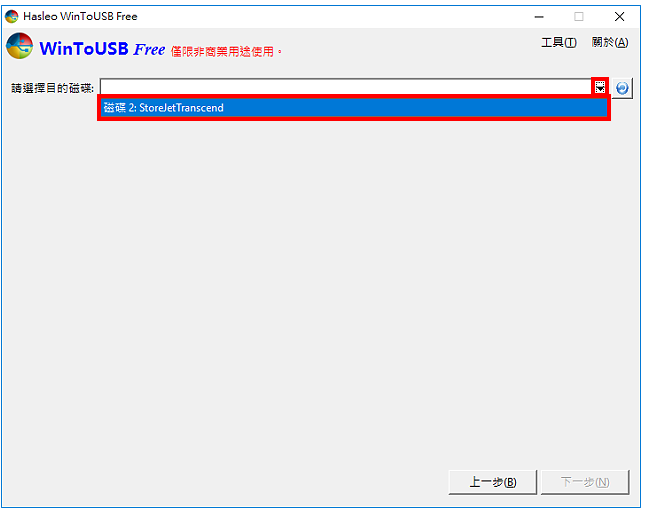The width and height of the screenshot is (654, 511).
Task: Click the italic Free text in header
Action: [149, 50]
